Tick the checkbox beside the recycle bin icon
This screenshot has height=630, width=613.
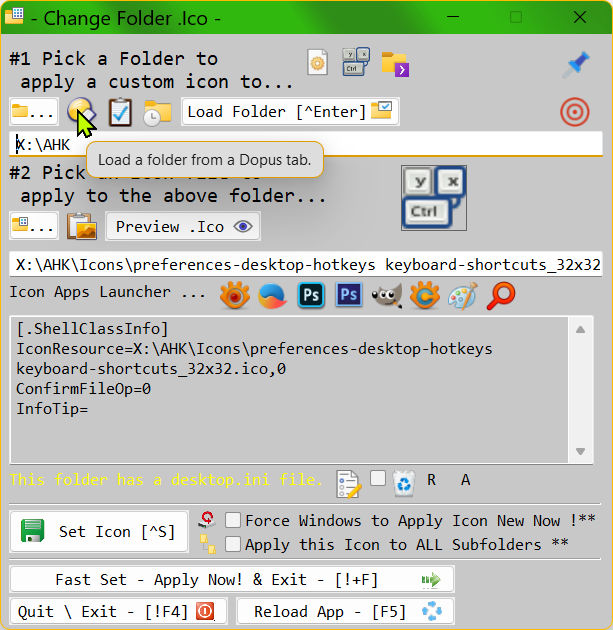(377, 479)
